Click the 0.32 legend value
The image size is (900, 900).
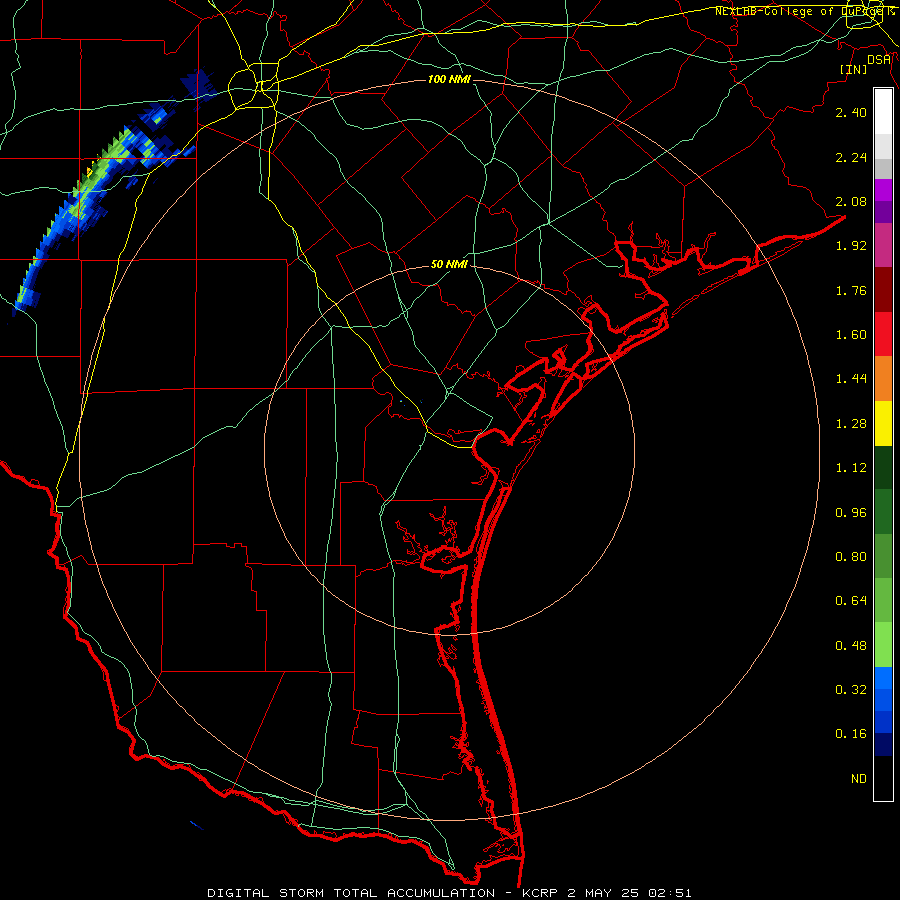click(x=851, y=690)
